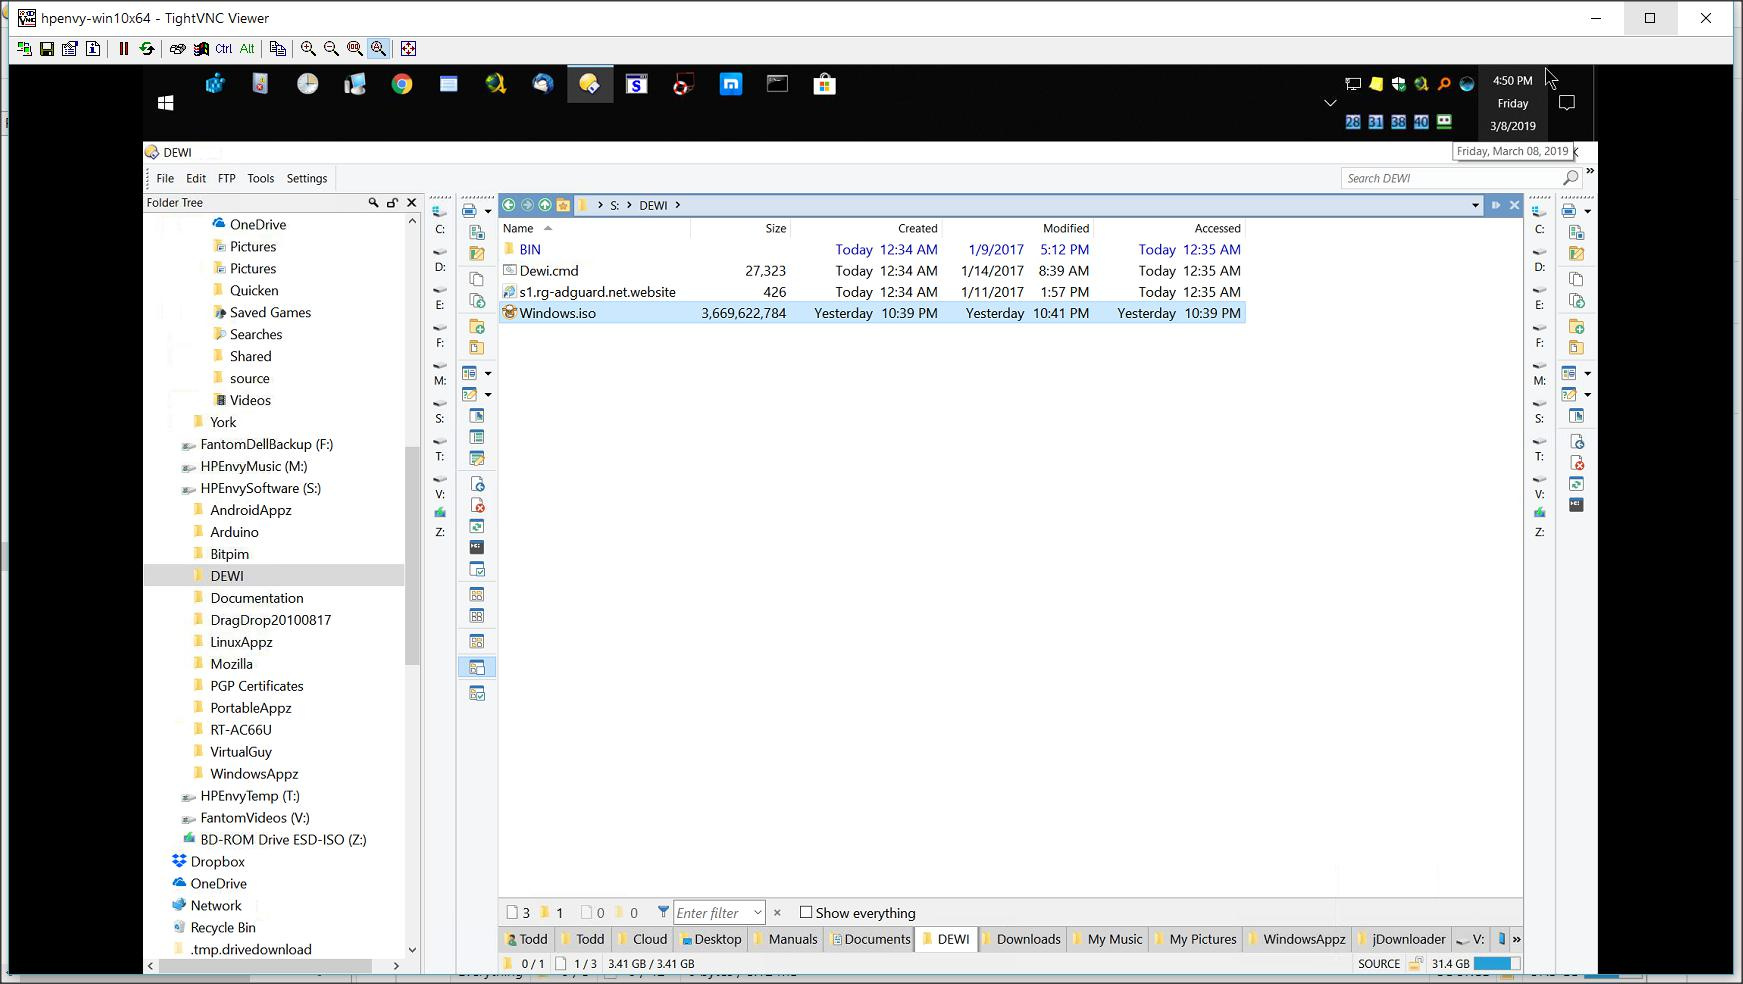Open the Enter filter combo box dropdown
The image size is (1743, 984).
click(757, 912)
